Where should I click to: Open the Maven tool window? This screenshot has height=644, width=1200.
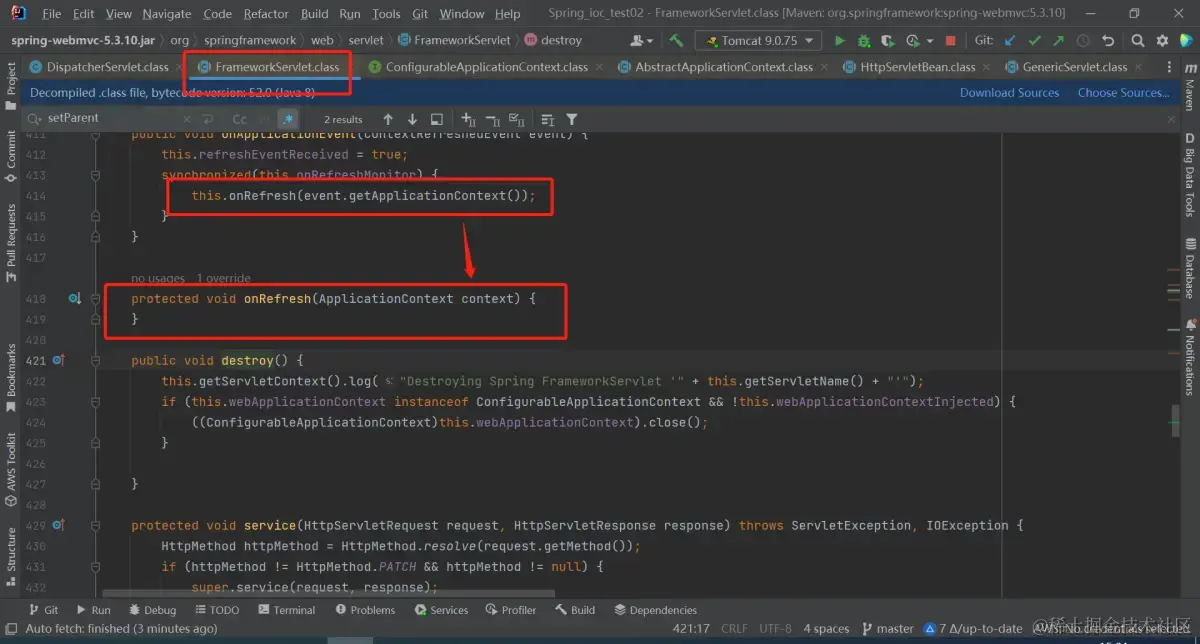(1190, 88)
